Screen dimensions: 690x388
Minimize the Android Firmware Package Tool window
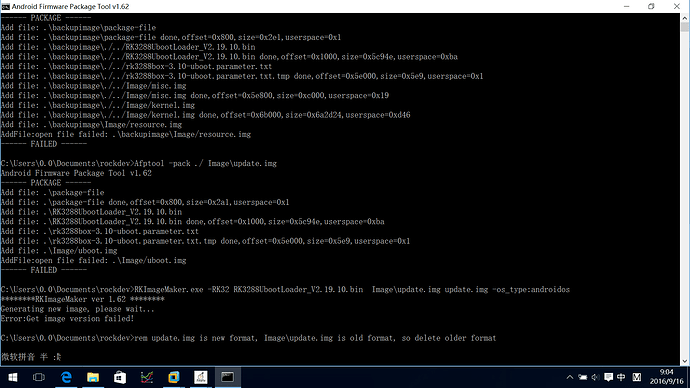coord(627,7)
